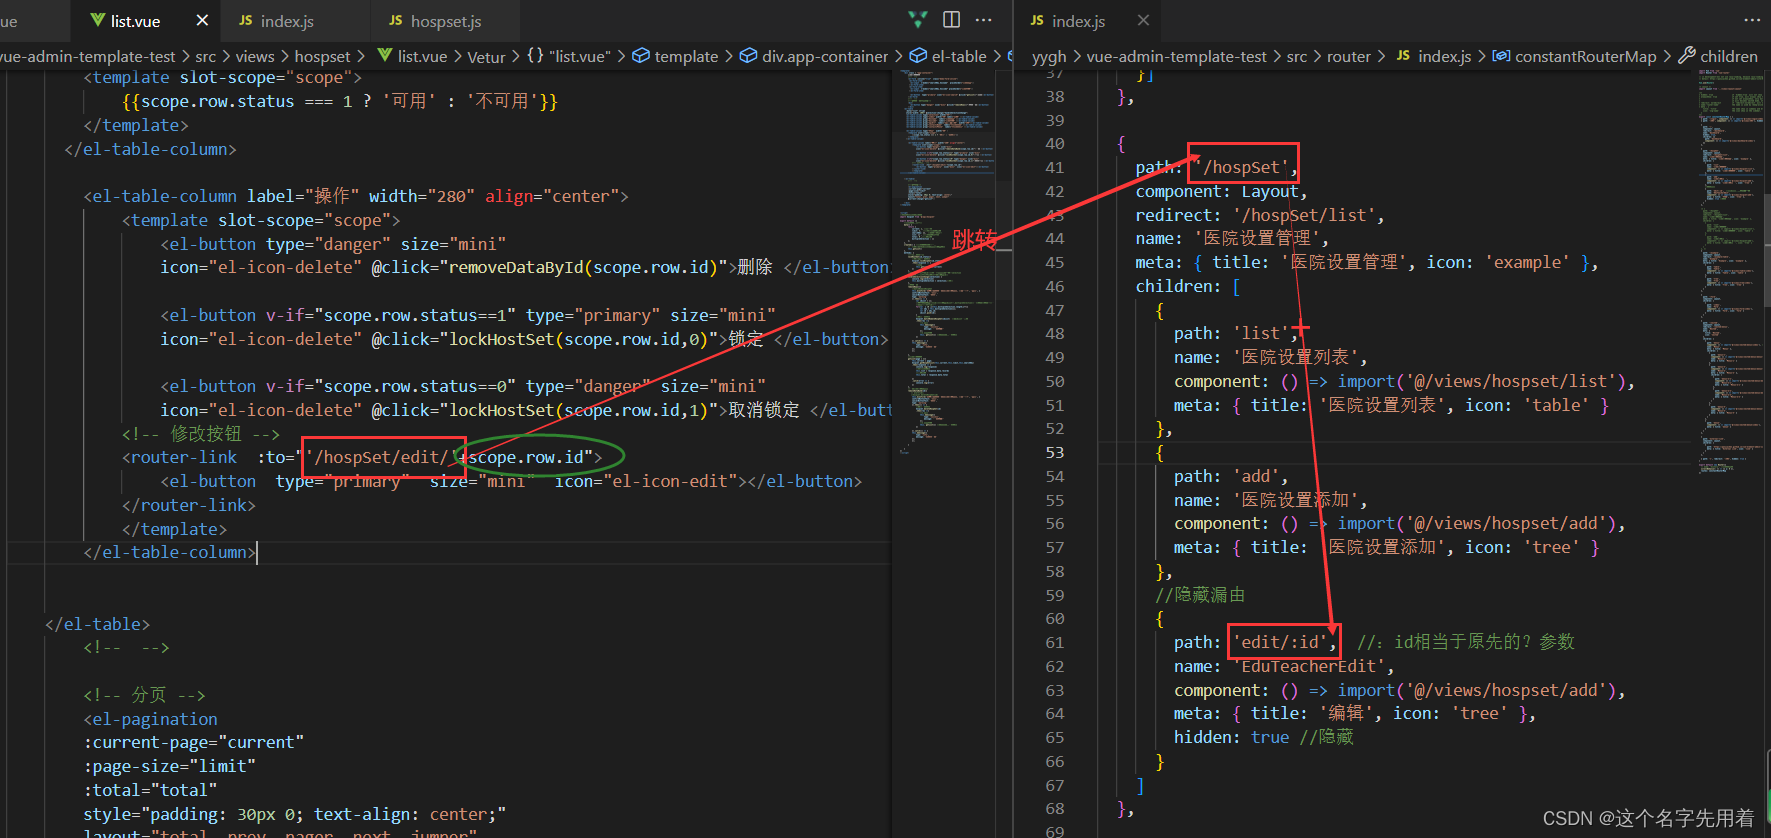Viewport: 1771px width, 838px height.
Task: Click lockHostSet(scope.row.id,1) handler text
Action: tap(578, 410)
